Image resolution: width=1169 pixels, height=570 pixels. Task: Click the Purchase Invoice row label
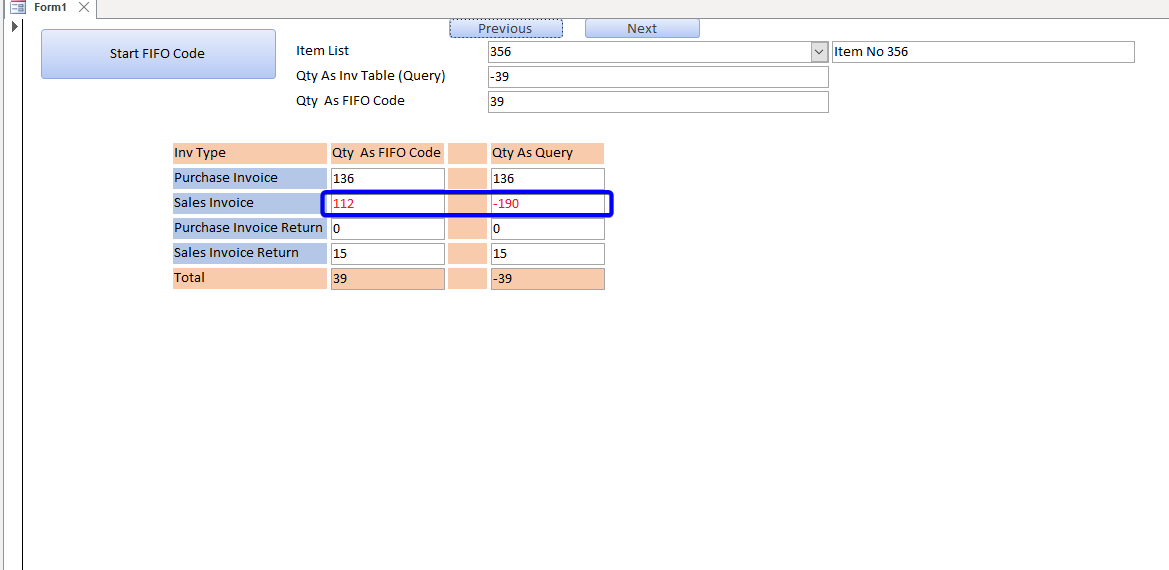click(250, 179)
